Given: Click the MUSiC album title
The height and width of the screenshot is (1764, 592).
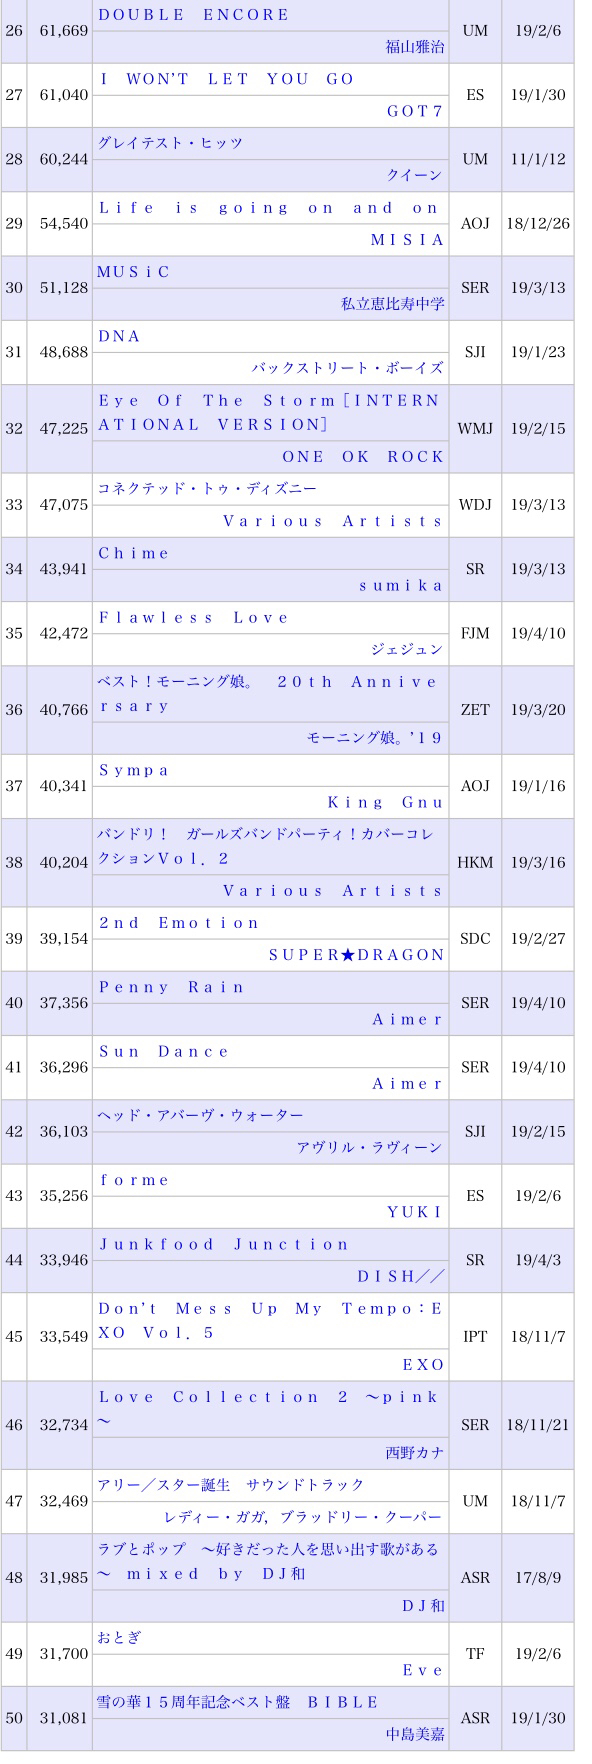Looking at the screenshot, I should 134,272.
